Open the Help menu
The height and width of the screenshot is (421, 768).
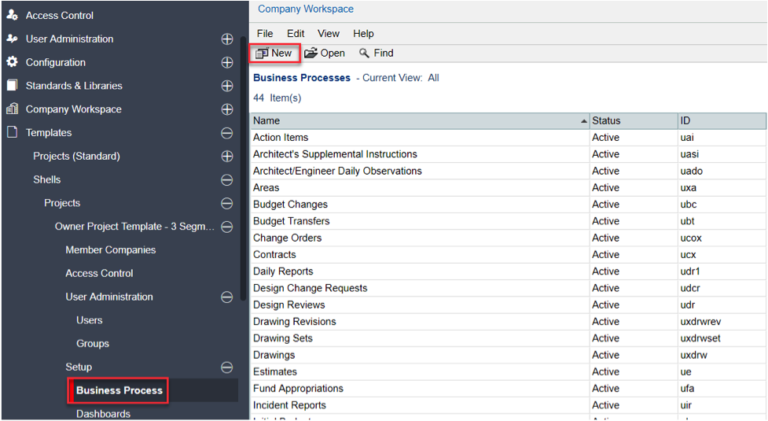363,33
